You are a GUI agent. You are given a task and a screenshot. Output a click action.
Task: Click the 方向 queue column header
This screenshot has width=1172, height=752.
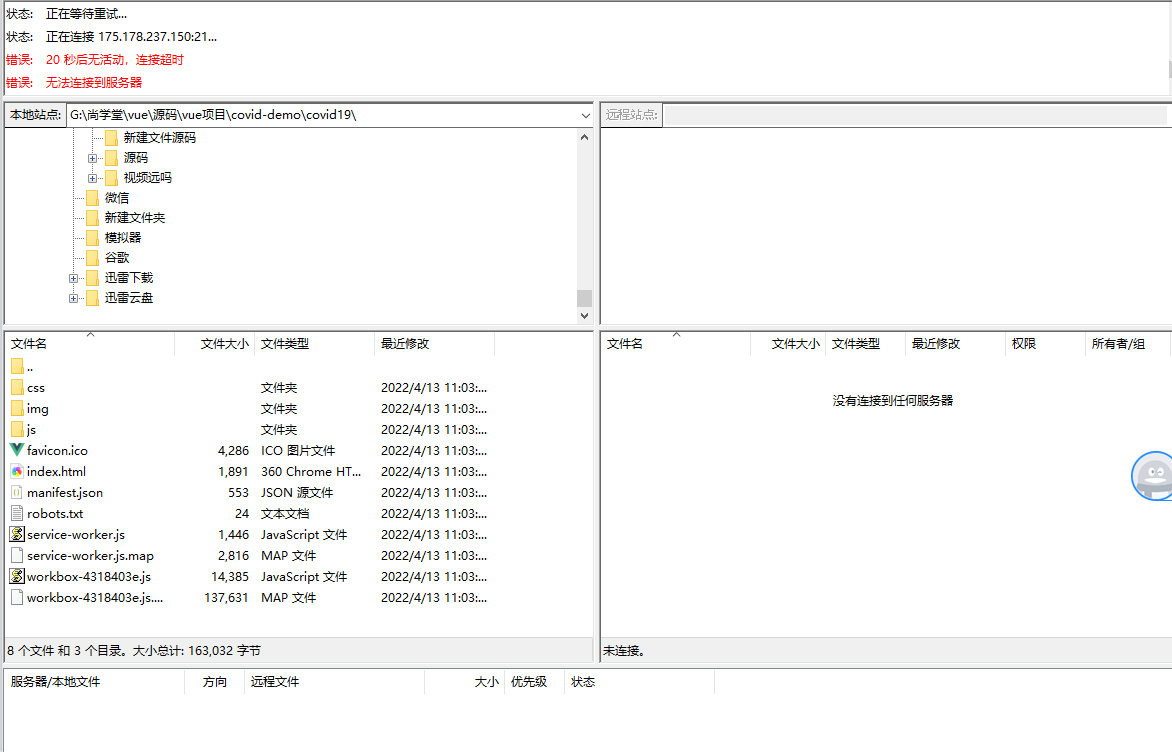[215, 682]
